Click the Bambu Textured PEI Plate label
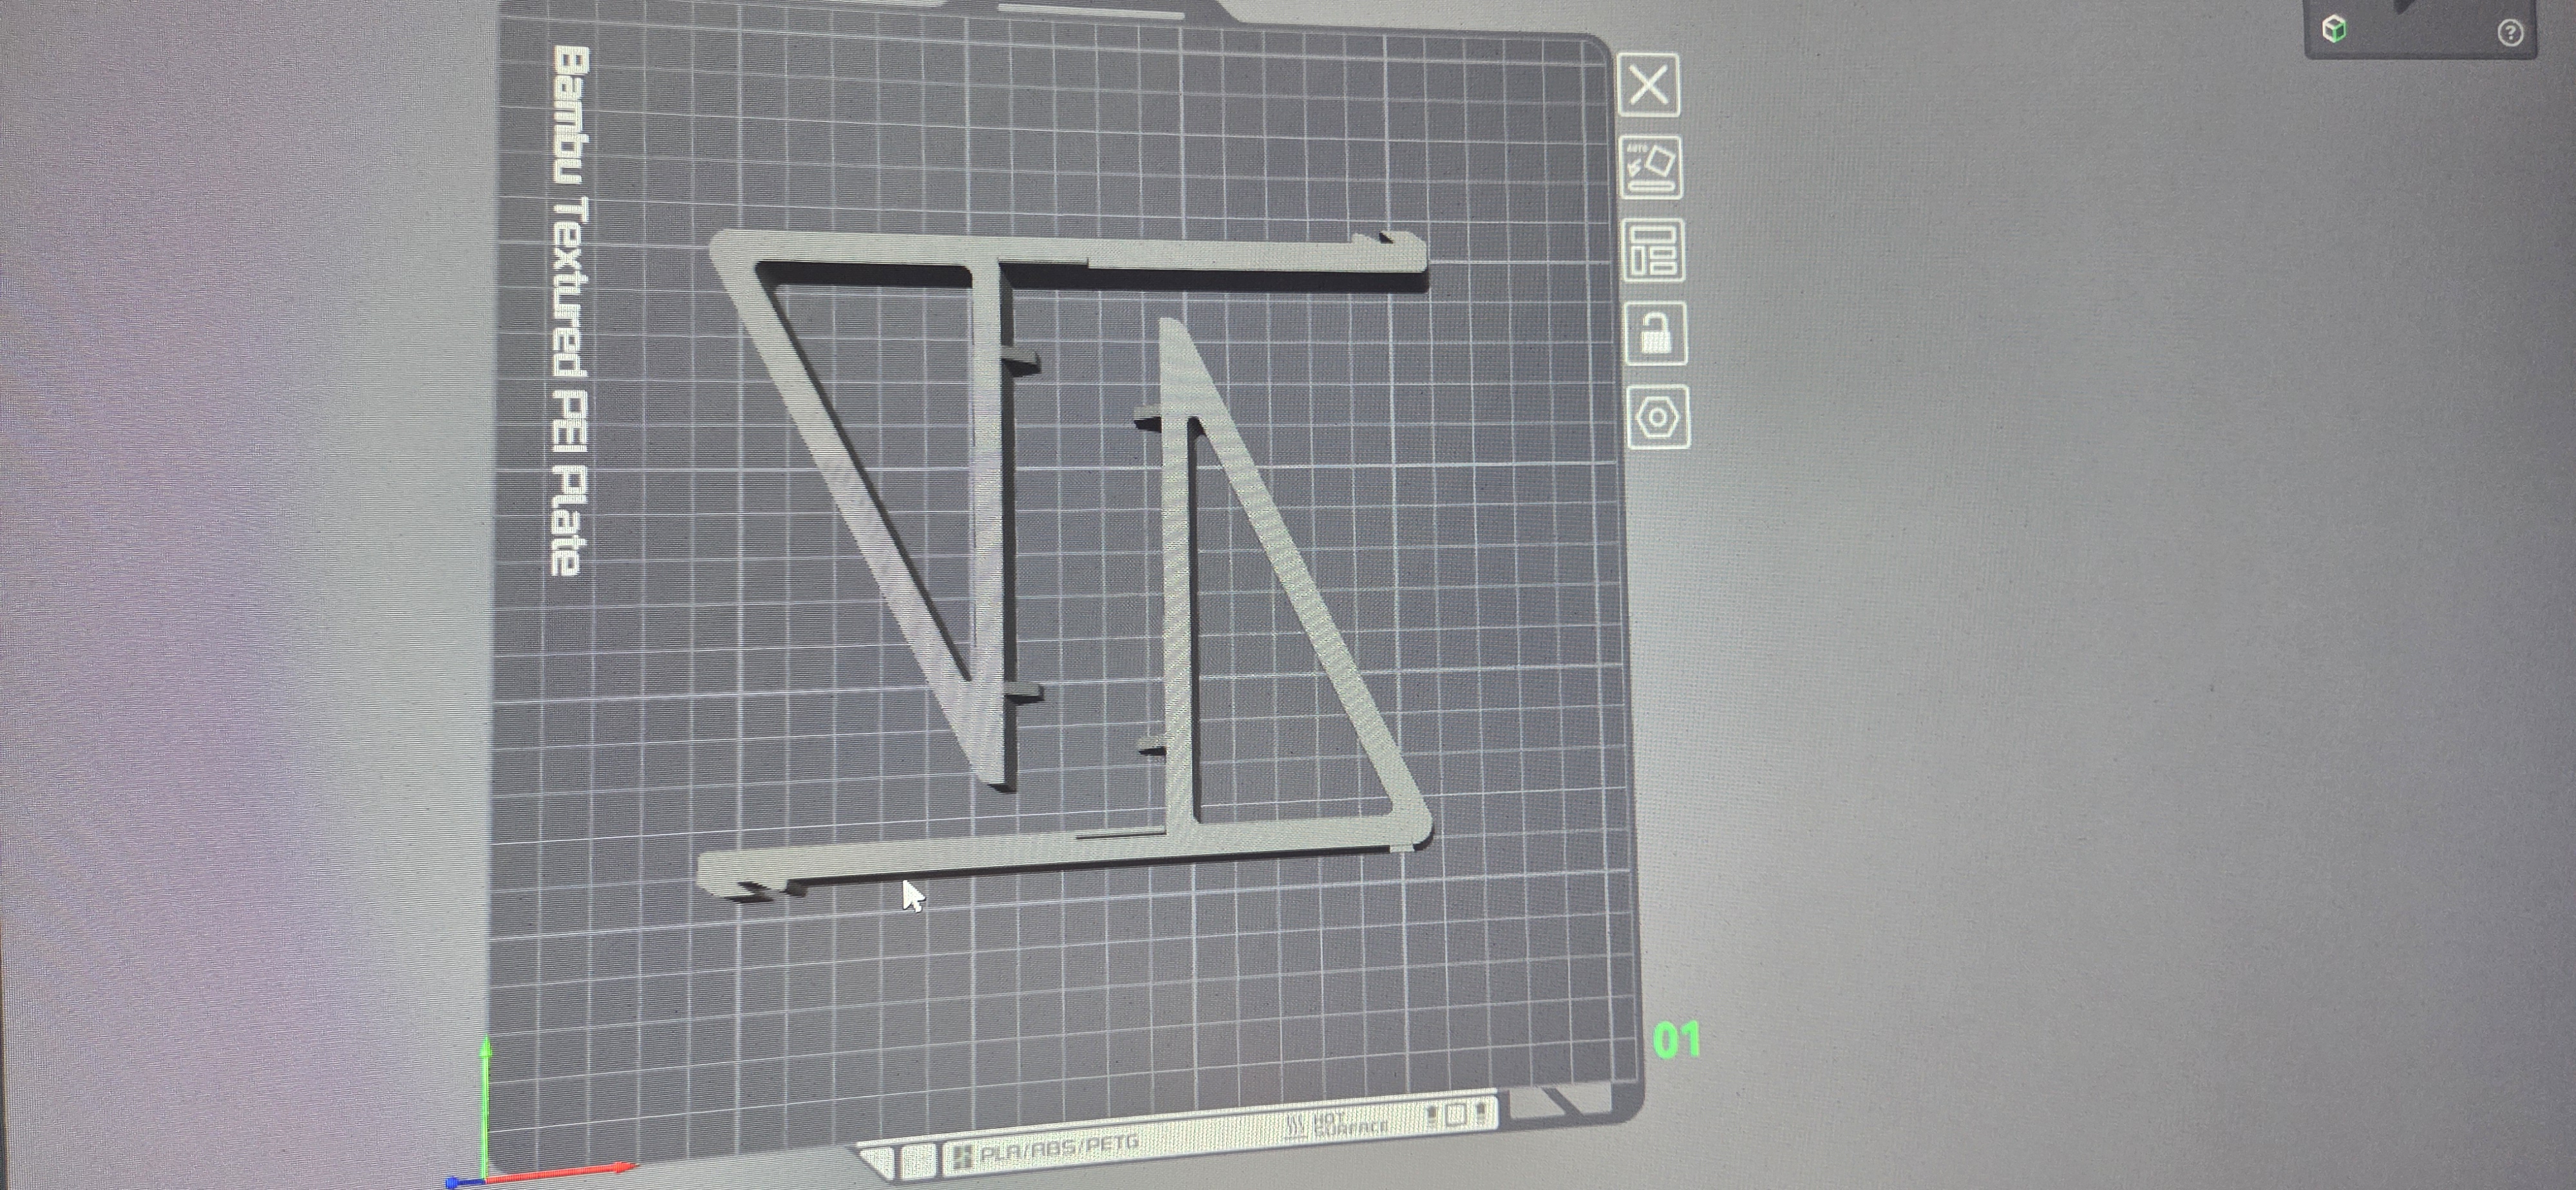2576x1190 pixels. click(571, 311)
